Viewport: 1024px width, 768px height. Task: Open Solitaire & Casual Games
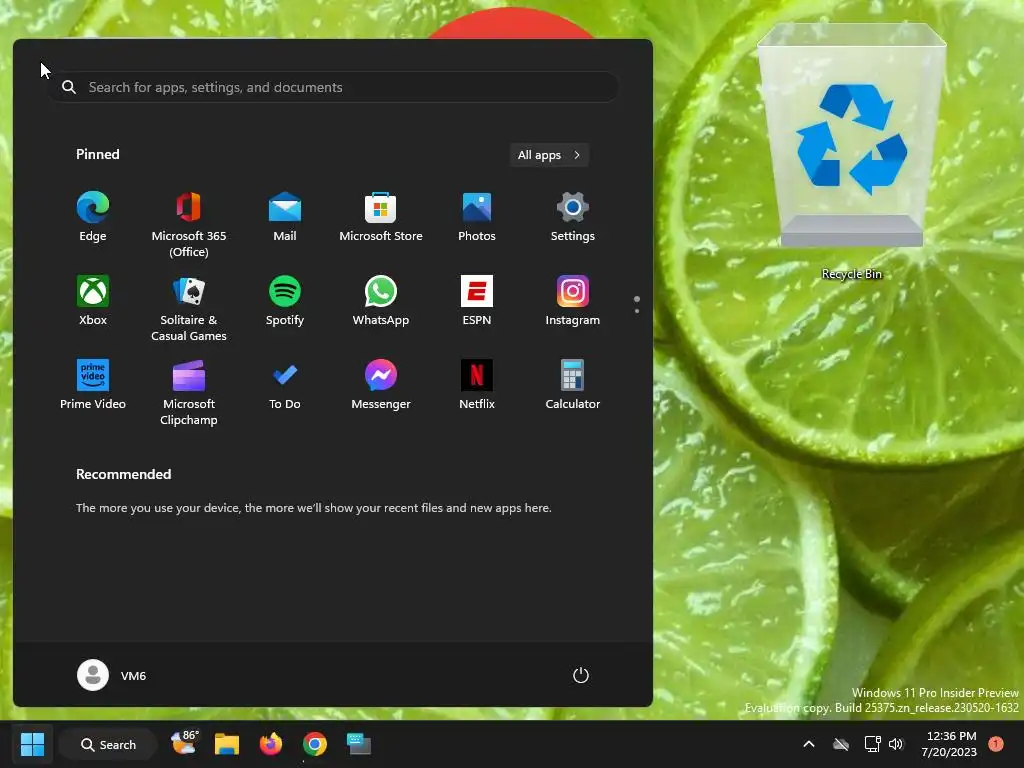point(189,308)
